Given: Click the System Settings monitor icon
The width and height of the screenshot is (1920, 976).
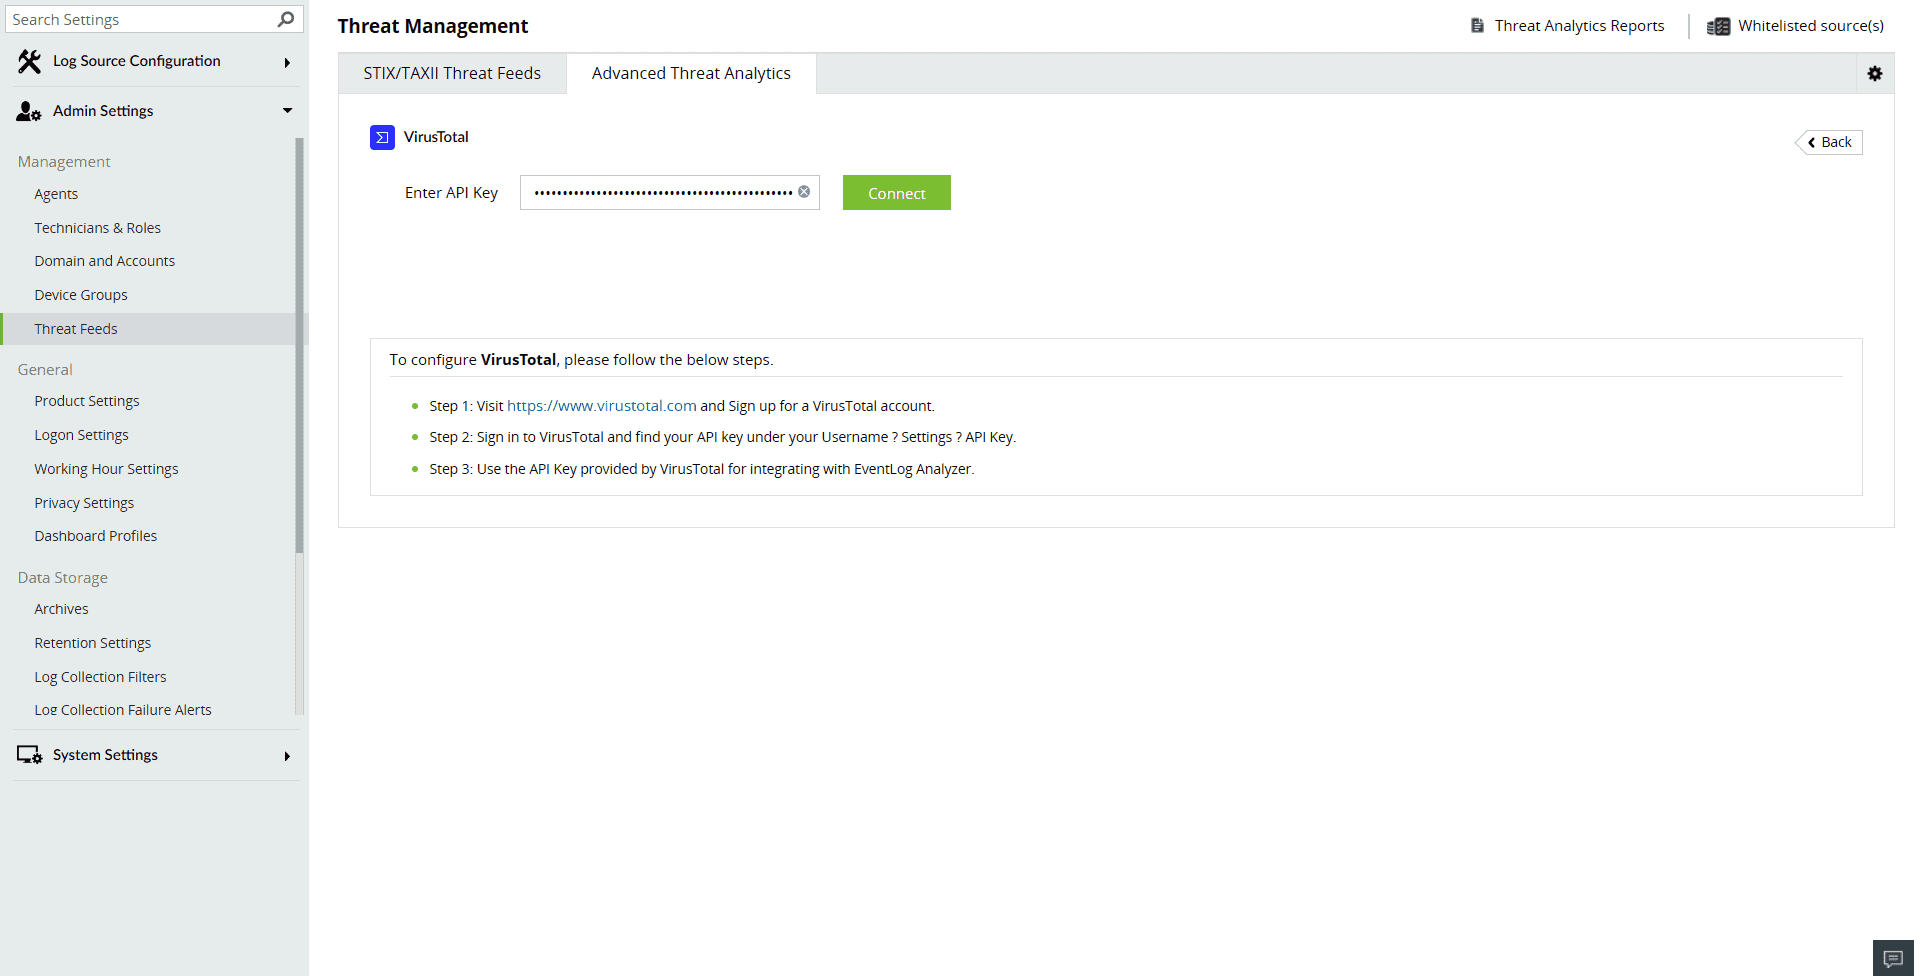Looking at the screenshot, I should coord(29,755).
